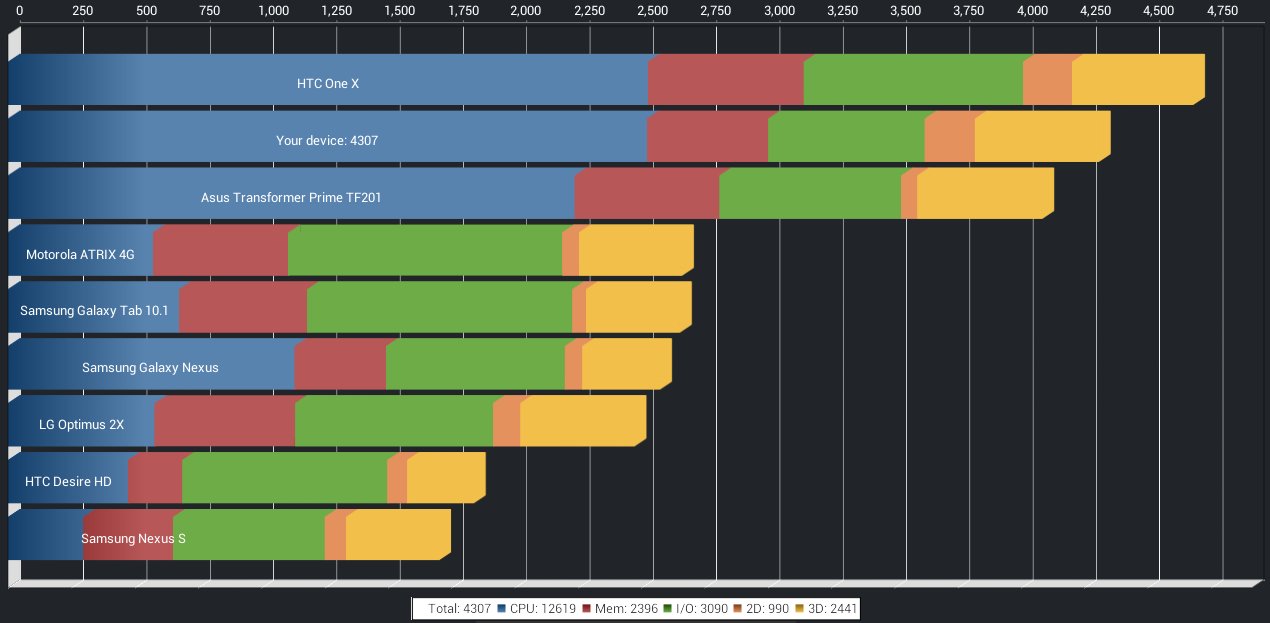The height and width of the screenshot is (623, 1270).
Task: Click the "4,250" axis tick label
Action: pyautogui.click(x=1096, y=10)
